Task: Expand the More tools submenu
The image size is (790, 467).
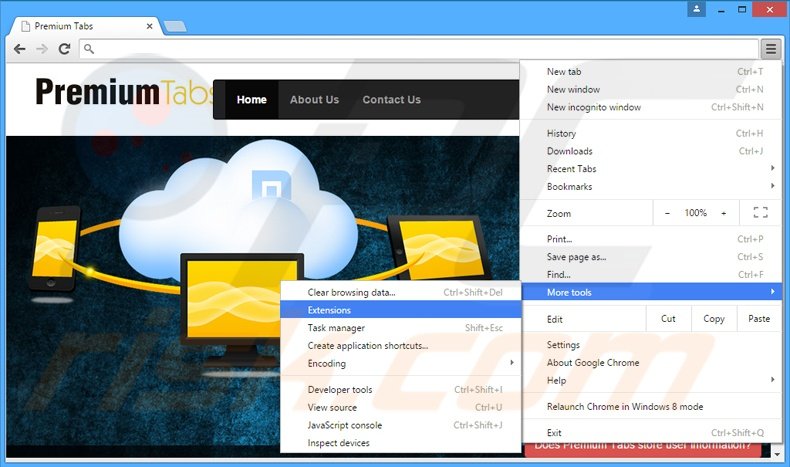Action: (x=651, y=292)
